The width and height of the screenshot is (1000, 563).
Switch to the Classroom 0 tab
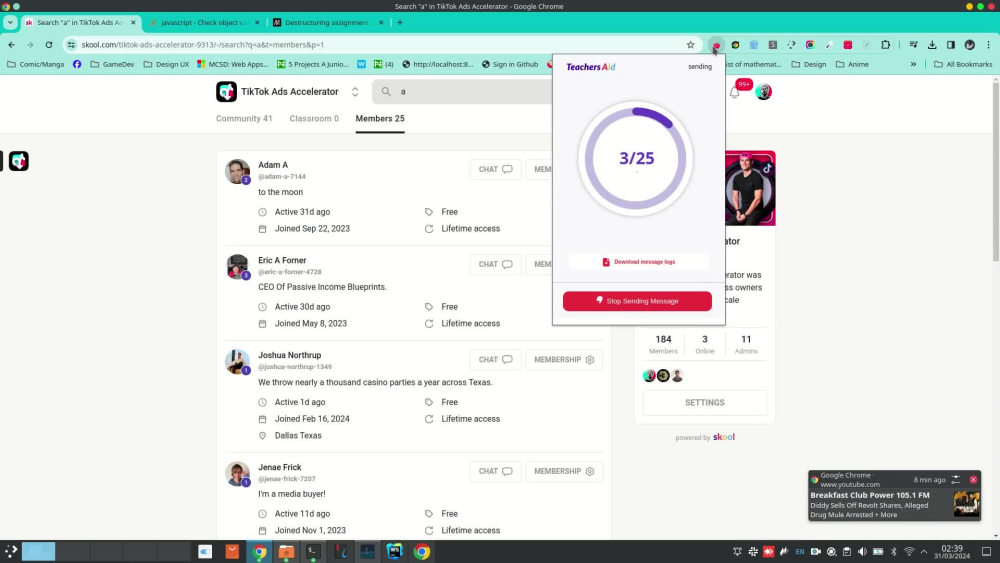[x=314, y=119]
